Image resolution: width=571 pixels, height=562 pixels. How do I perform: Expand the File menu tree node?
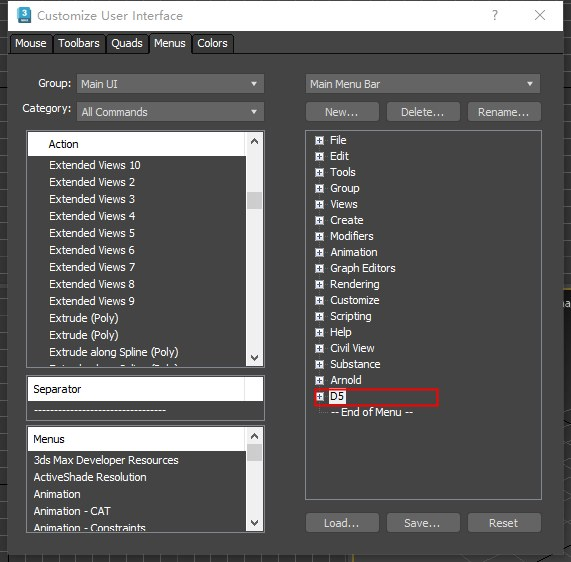pos(319,141)
